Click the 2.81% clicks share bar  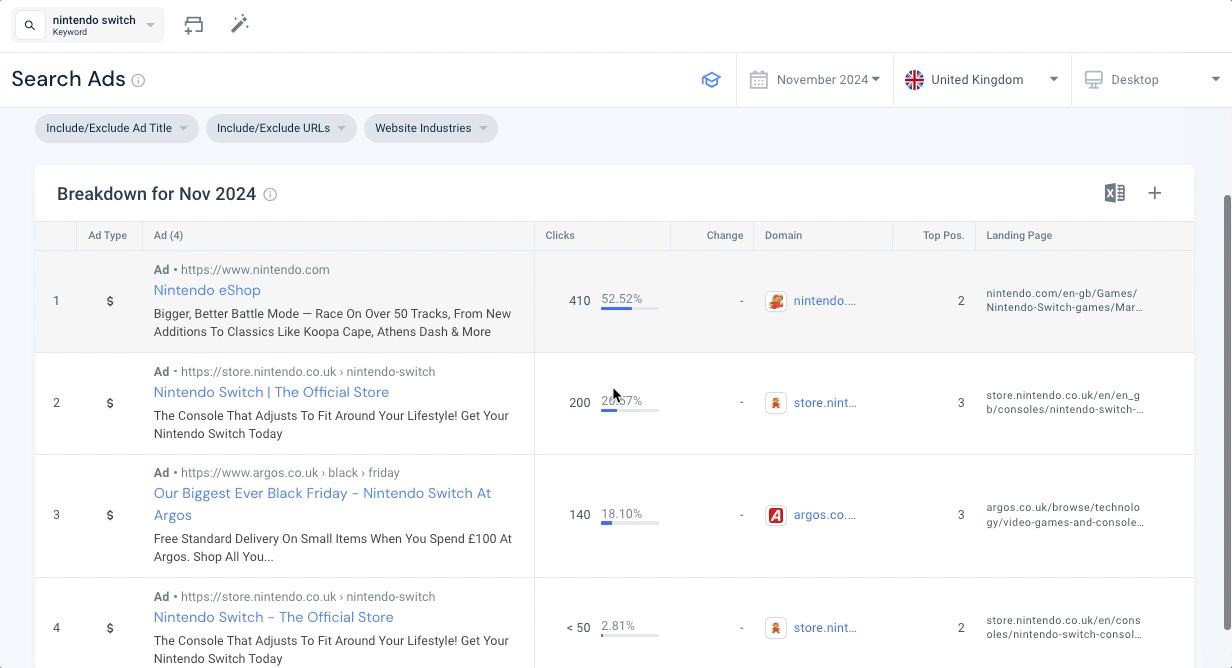coord(630,635)
